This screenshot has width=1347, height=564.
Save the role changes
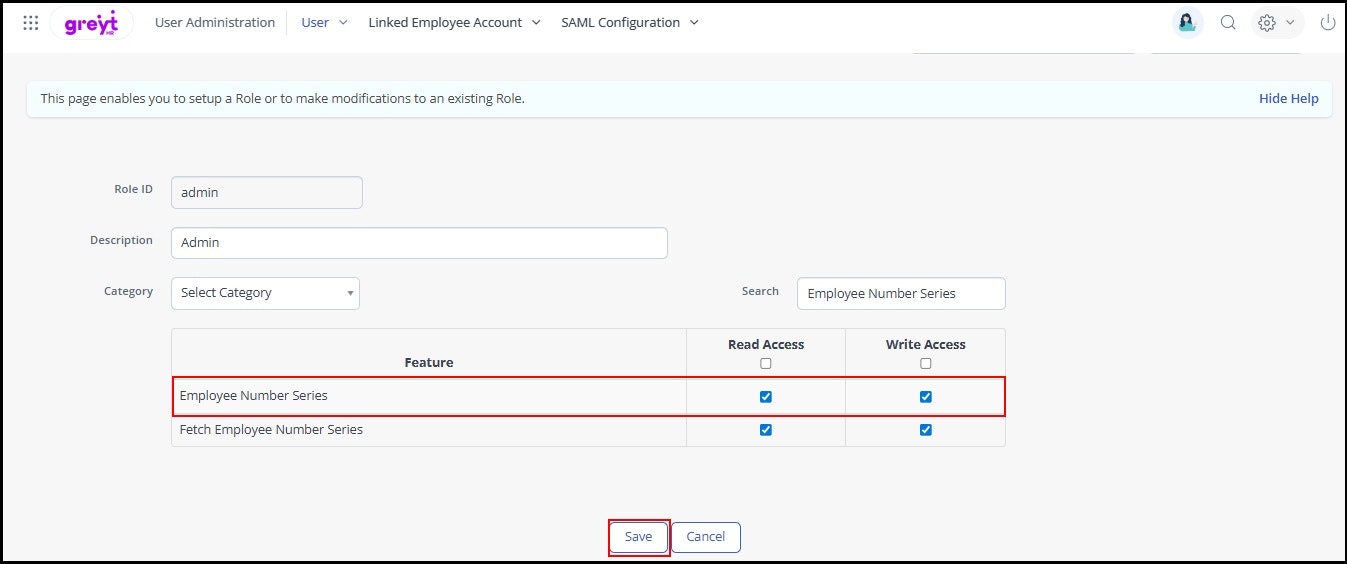(638, 537)
